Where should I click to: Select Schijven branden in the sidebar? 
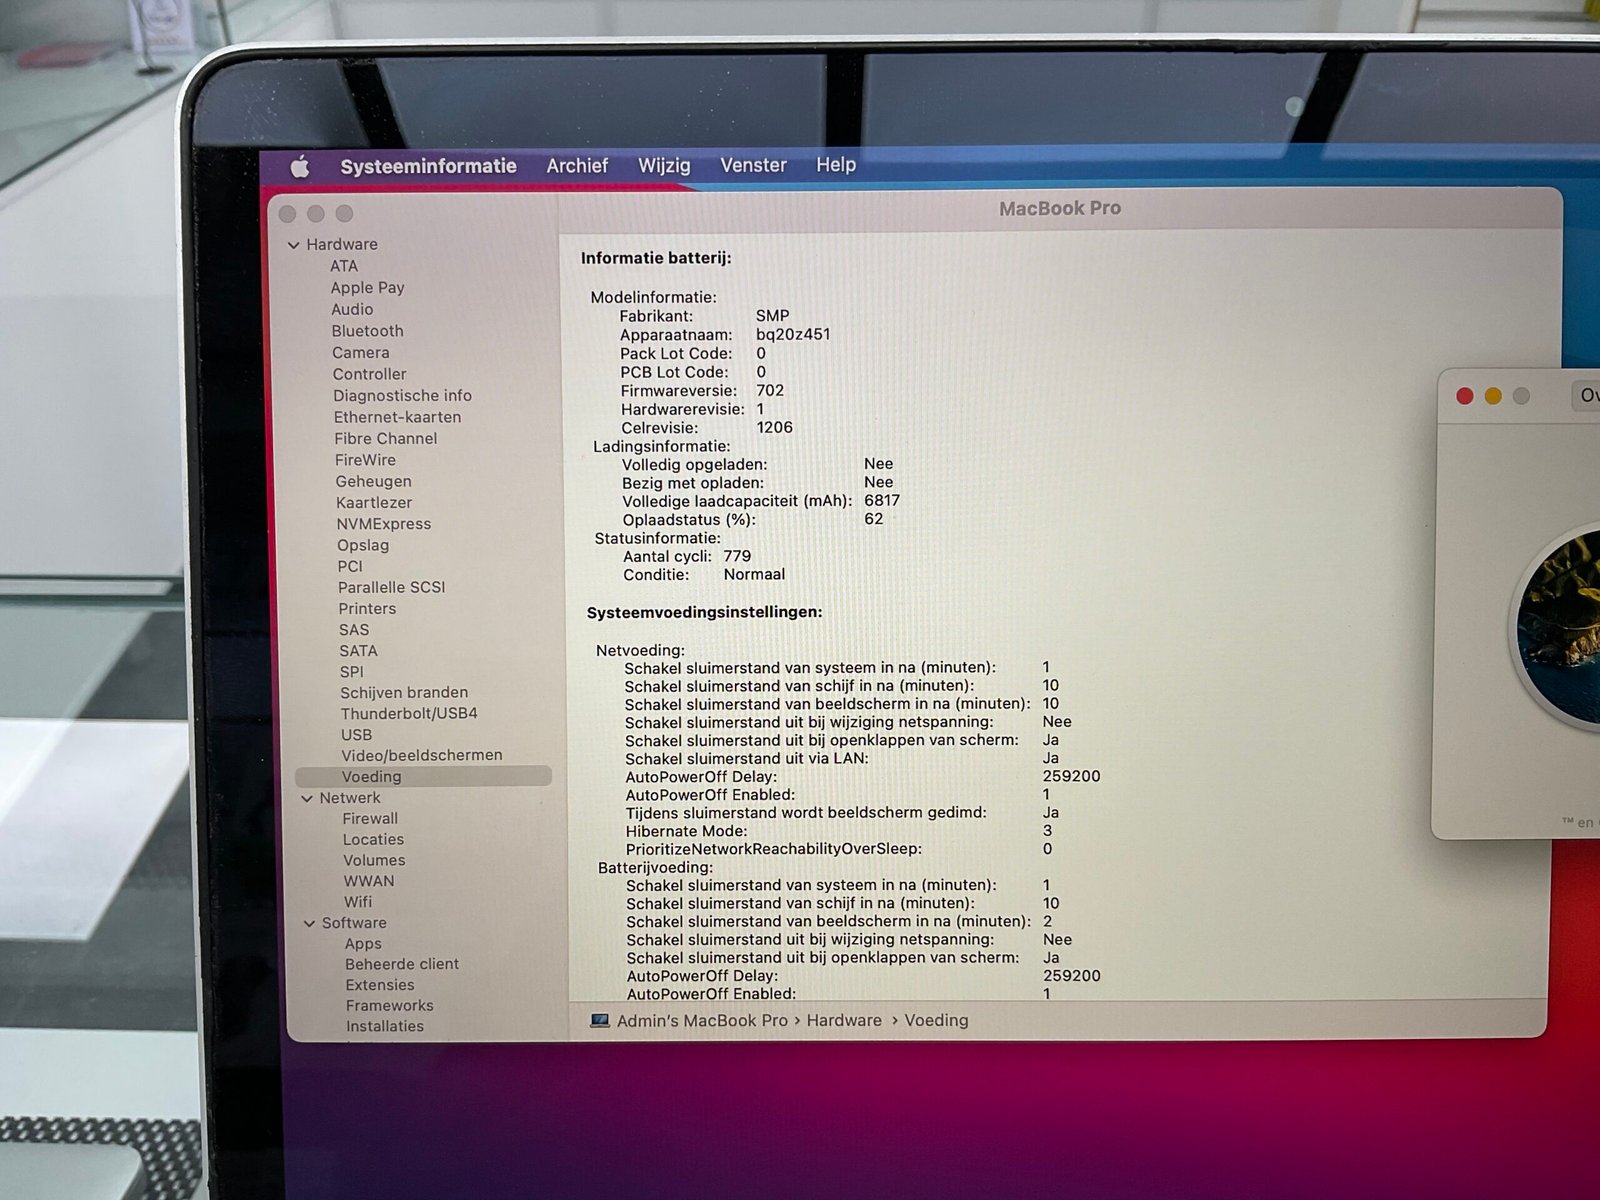coord(404,693)
